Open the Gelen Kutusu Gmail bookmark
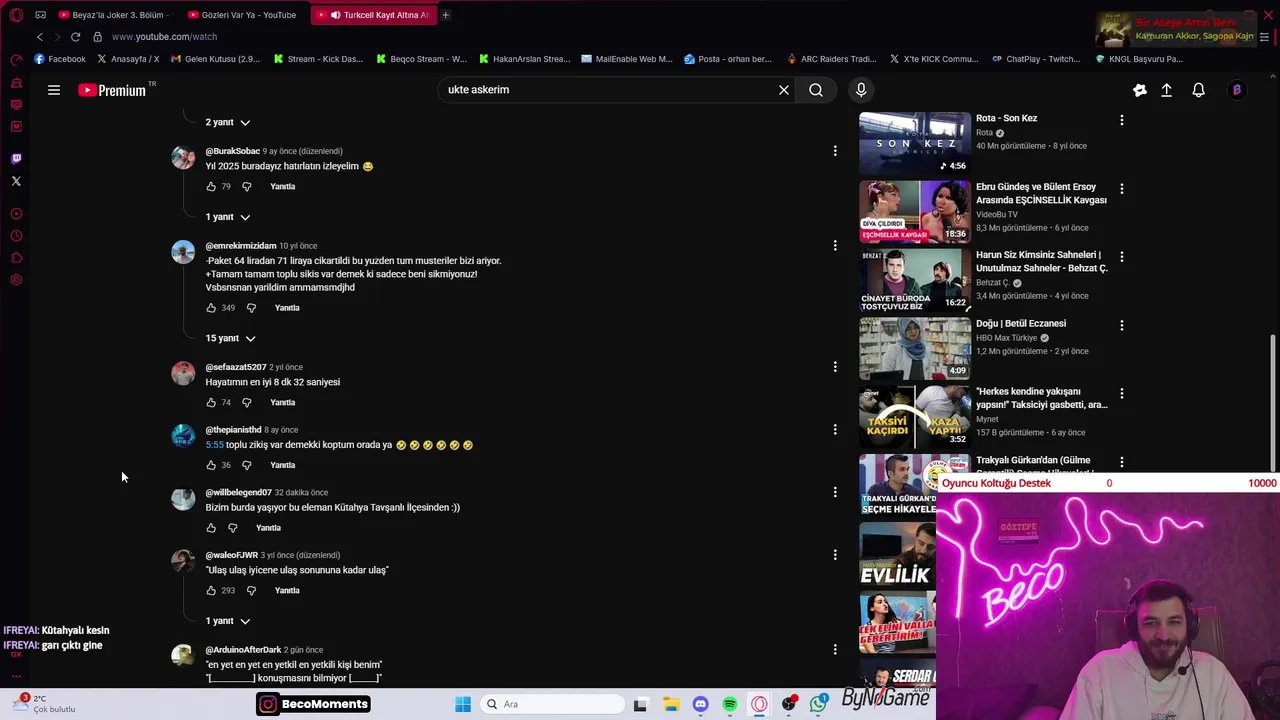1280x720 pixels. [215, 59]
